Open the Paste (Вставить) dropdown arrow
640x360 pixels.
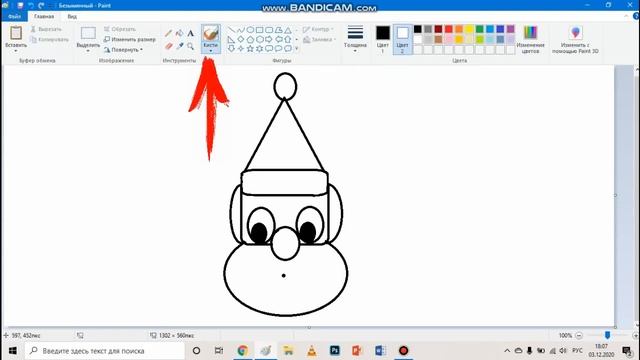tap(16, 51)
